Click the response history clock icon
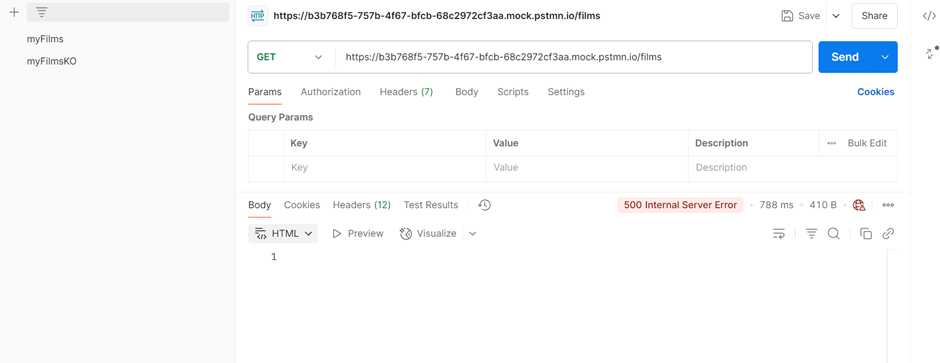Viewport: 940px width, 363px height. (484, 205)
